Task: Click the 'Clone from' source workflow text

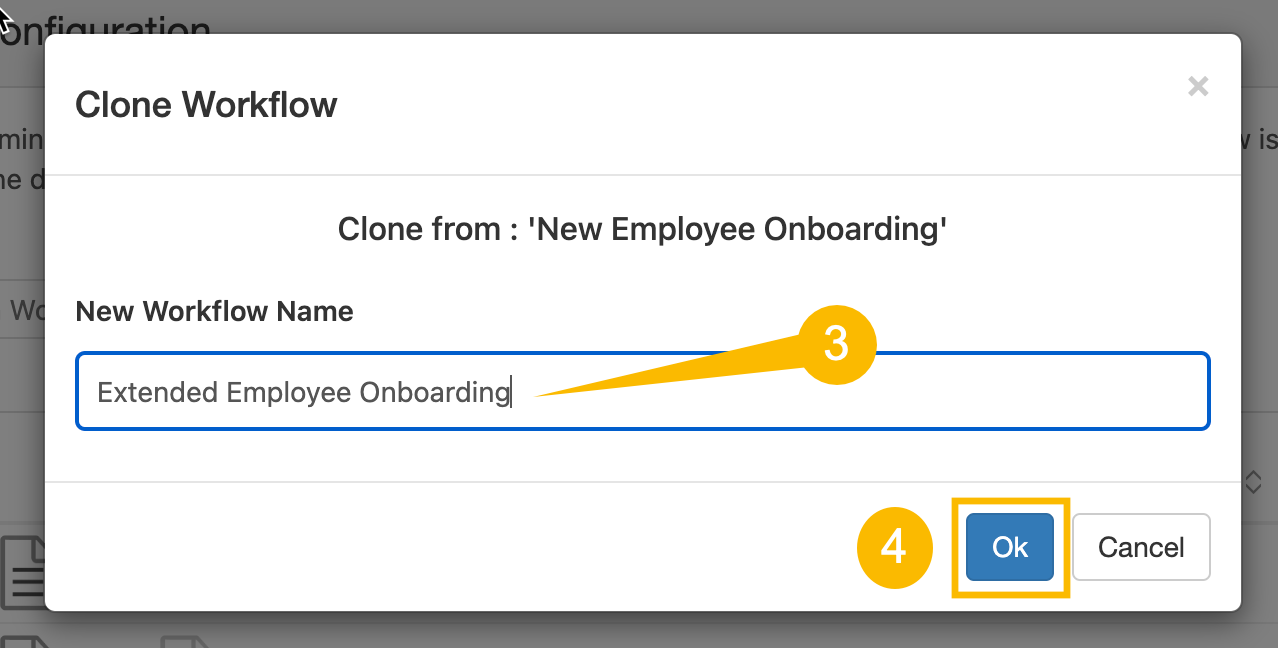Action: click(x=642, y=229)
